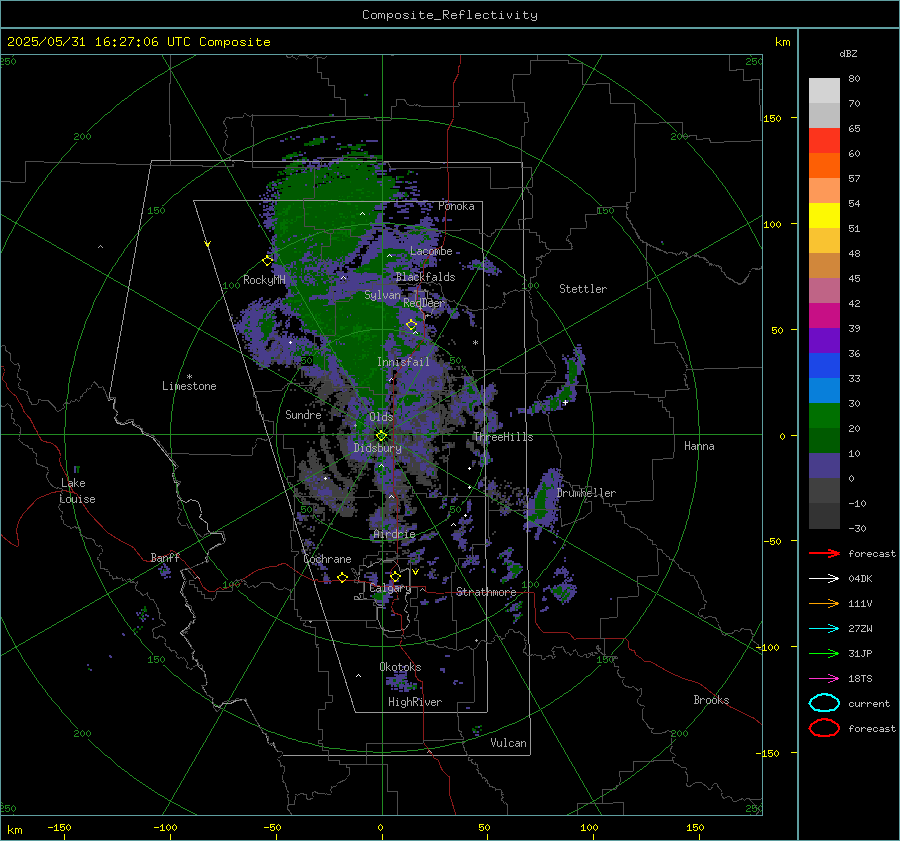This screenshot has height=841, width=900.
Task: Click the Ponoka city label
Action: pos(456,206)
